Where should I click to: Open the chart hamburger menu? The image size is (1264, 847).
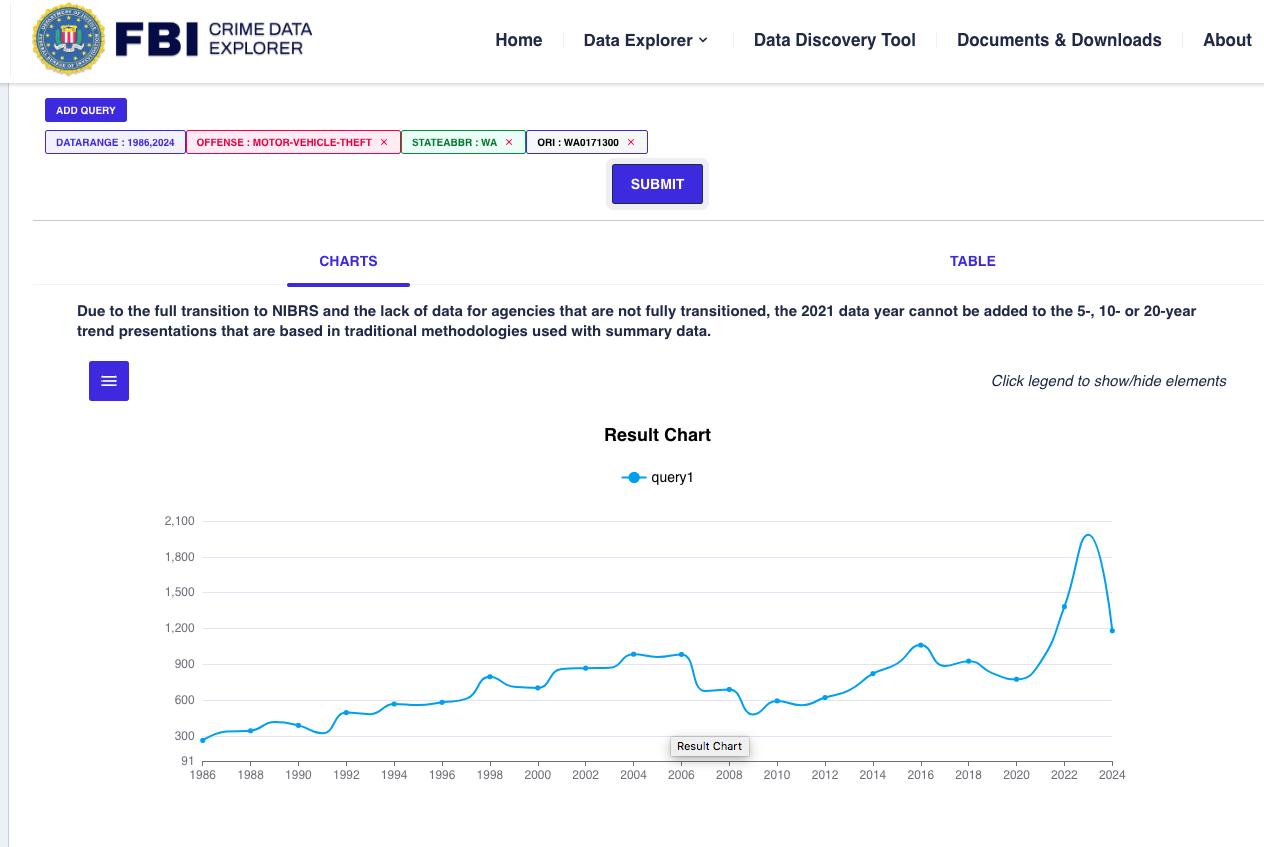(x=109, y=381)
